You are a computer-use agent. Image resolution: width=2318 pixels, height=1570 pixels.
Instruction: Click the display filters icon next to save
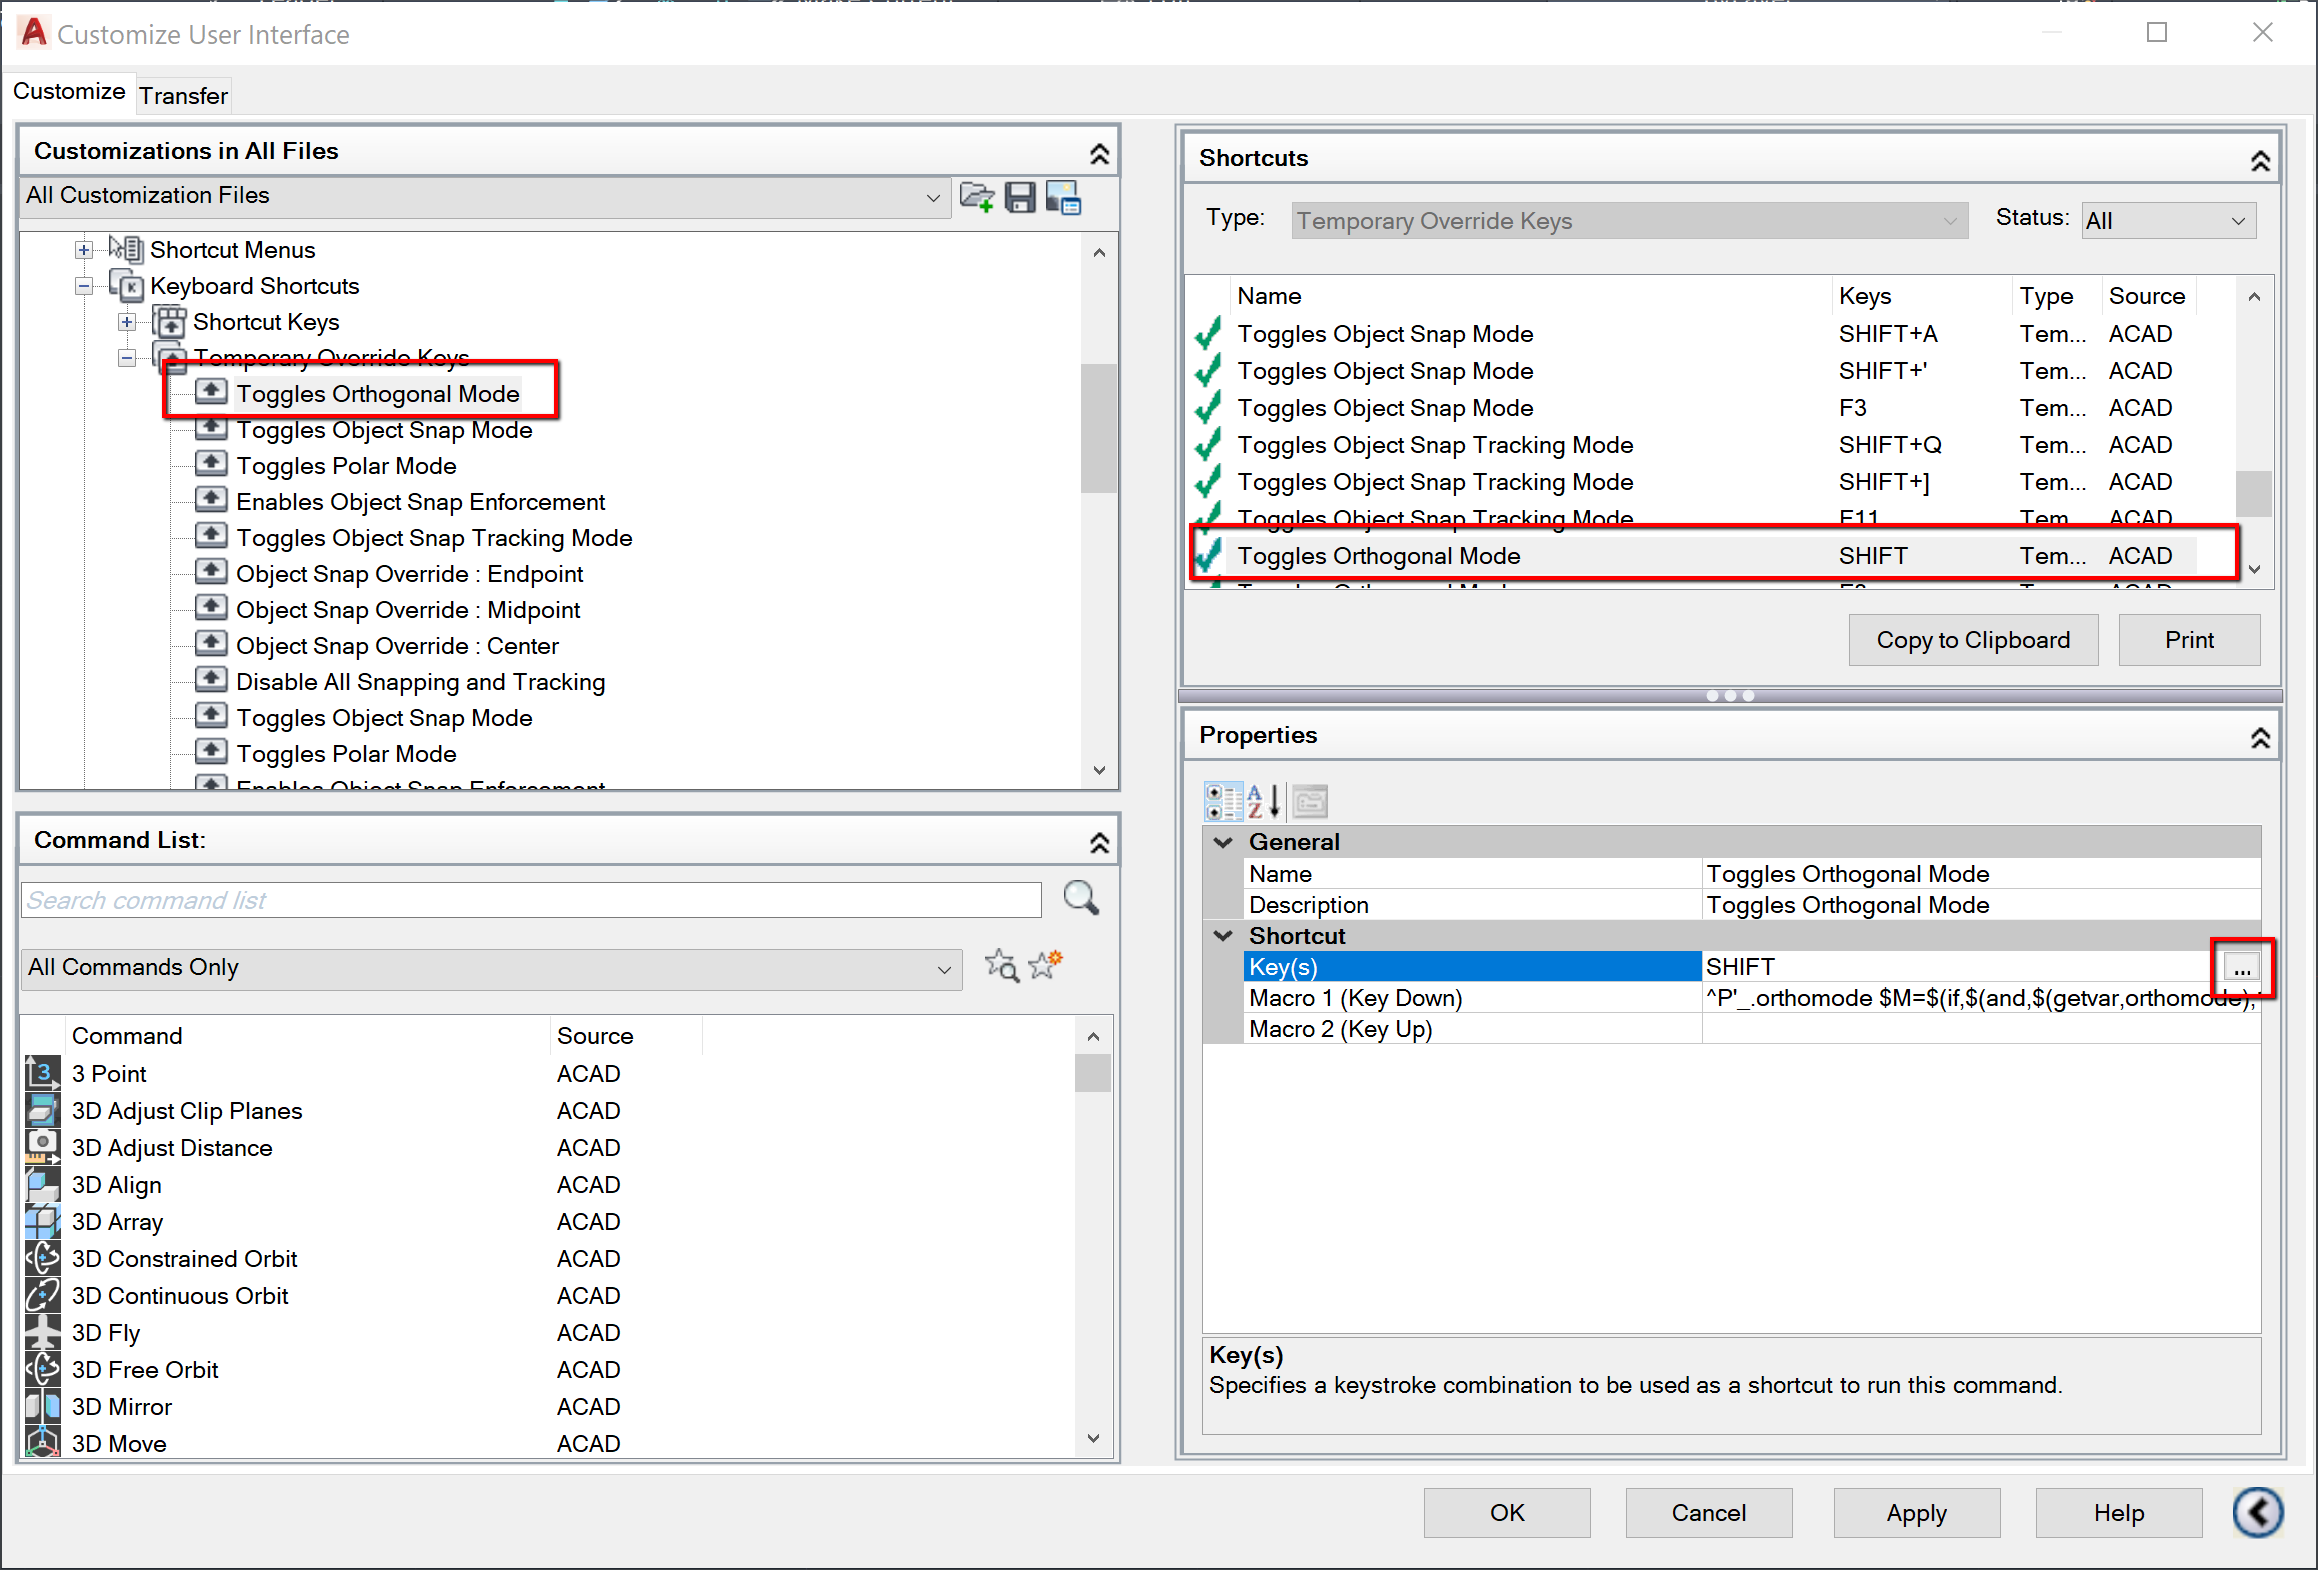[x=1062, y=198]
